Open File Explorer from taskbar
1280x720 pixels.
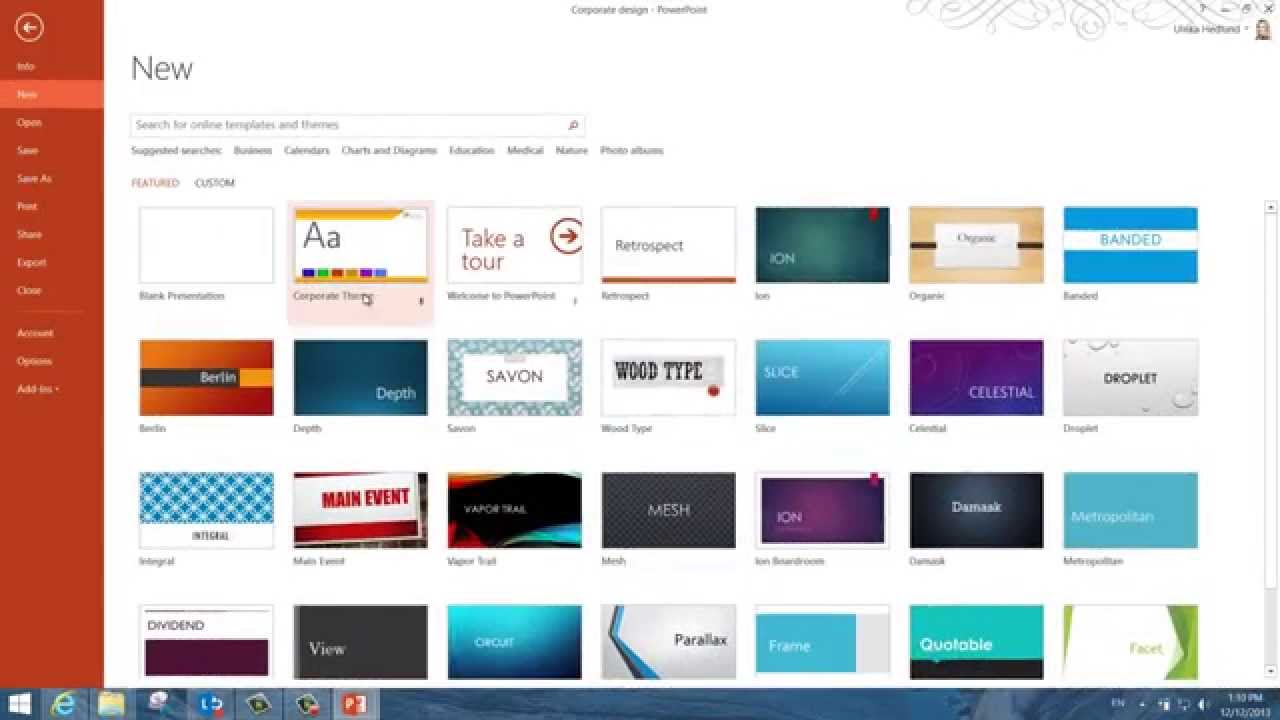[111, 704]
